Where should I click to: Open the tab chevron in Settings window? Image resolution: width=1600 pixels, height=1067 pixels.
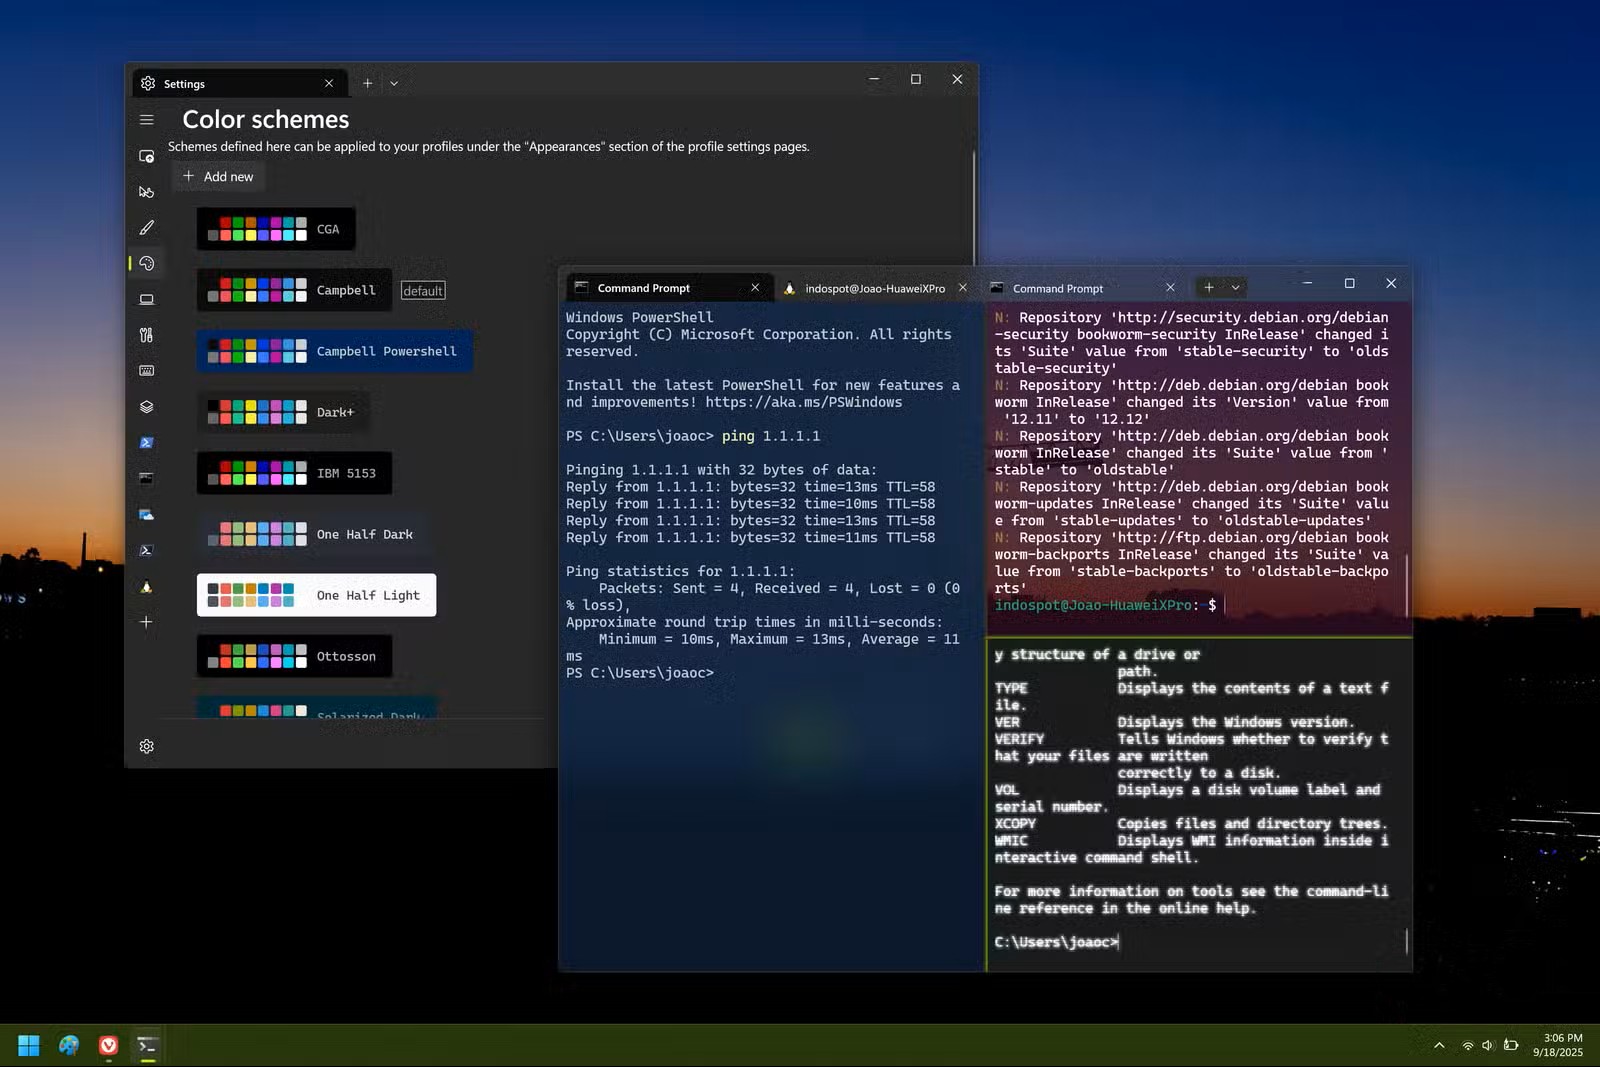click(394, 83)
